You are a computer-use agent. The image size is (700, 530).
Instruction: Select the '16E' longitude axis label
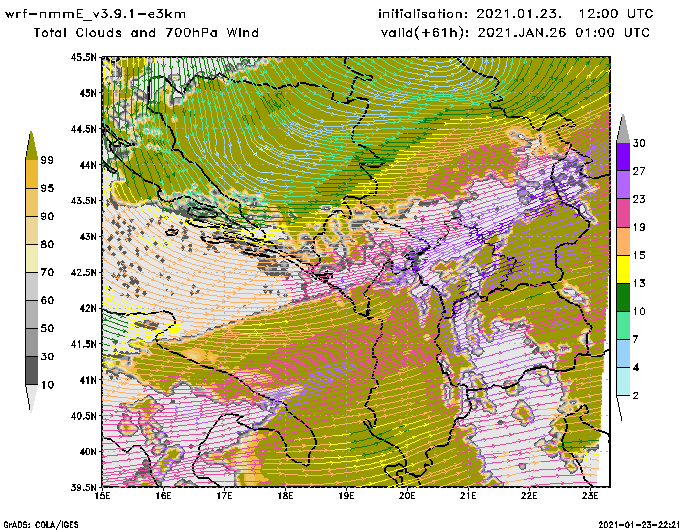pyautogui.click(x=163, y=496)
